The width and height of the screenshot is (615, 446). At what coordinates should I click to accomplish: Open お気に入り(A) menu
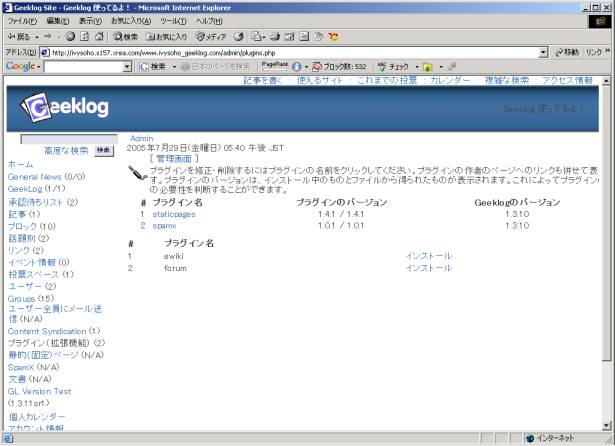pyautogui.click(x=131, y=21)
